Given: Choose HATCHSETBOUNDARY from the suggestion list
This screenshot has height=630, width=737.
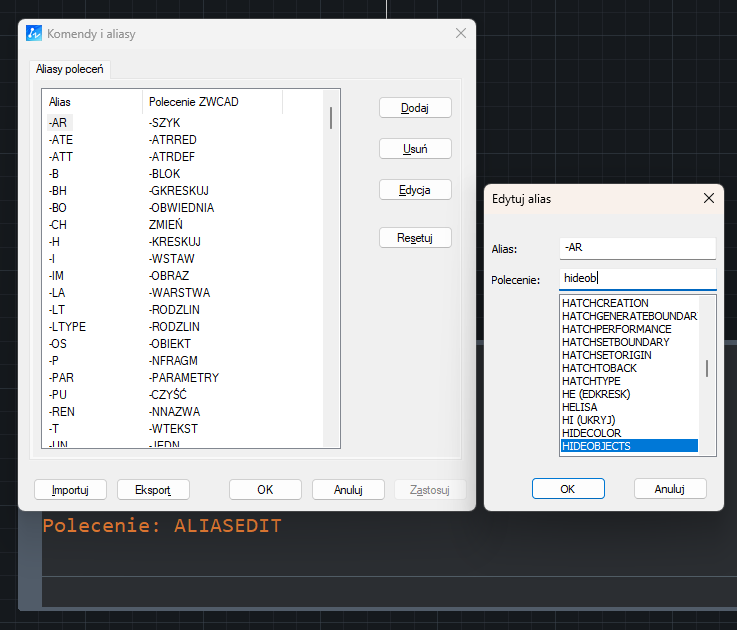Looking at the screenshot, I should (x=630, y=342).
